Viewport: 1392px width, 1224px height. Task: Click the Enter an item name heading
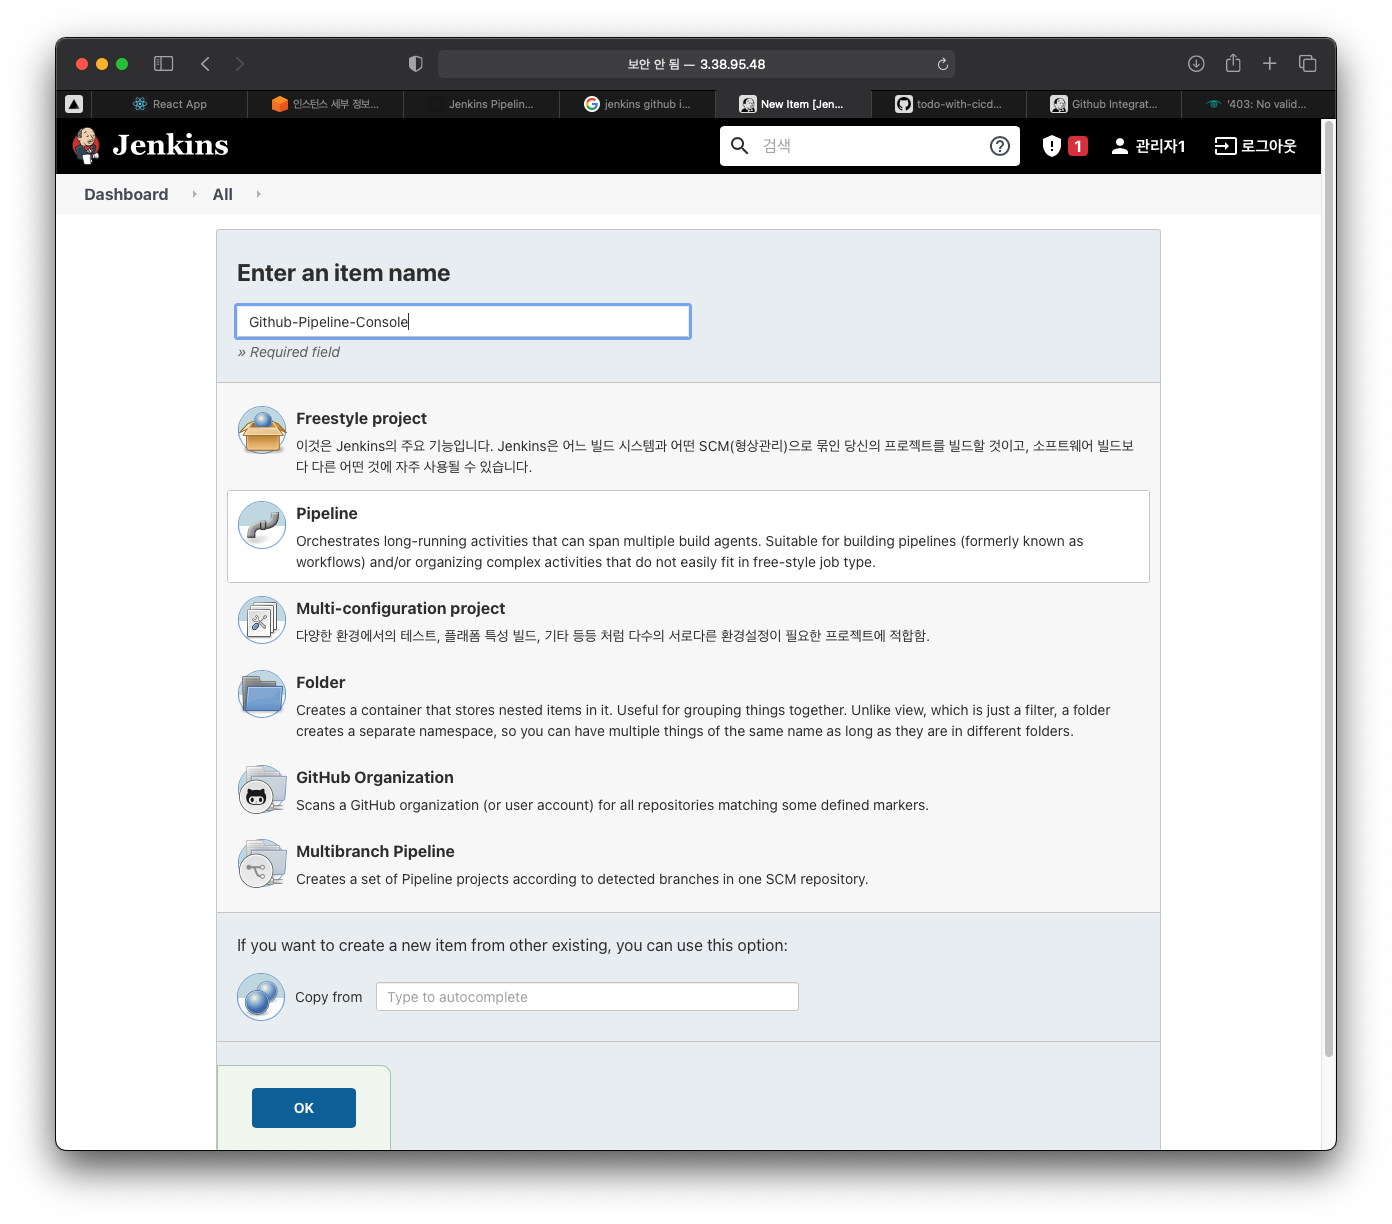click(343, 273)
